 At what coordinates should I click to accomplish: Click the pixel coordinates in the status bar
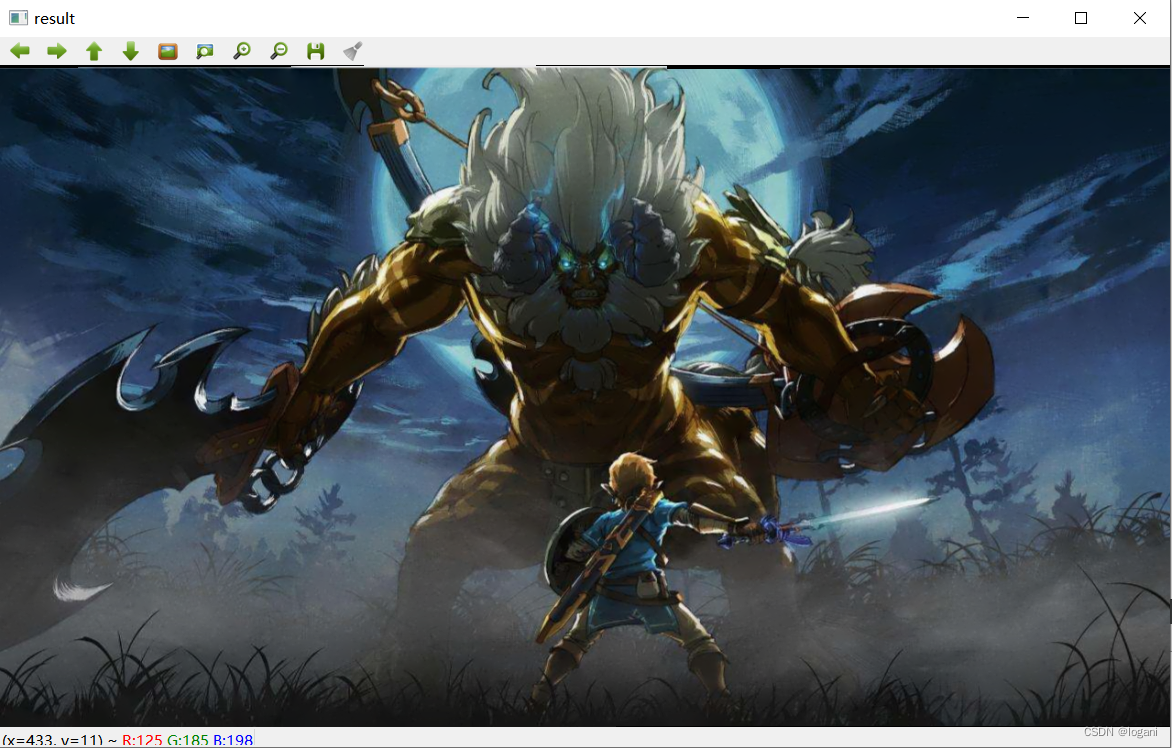point(53,740)
